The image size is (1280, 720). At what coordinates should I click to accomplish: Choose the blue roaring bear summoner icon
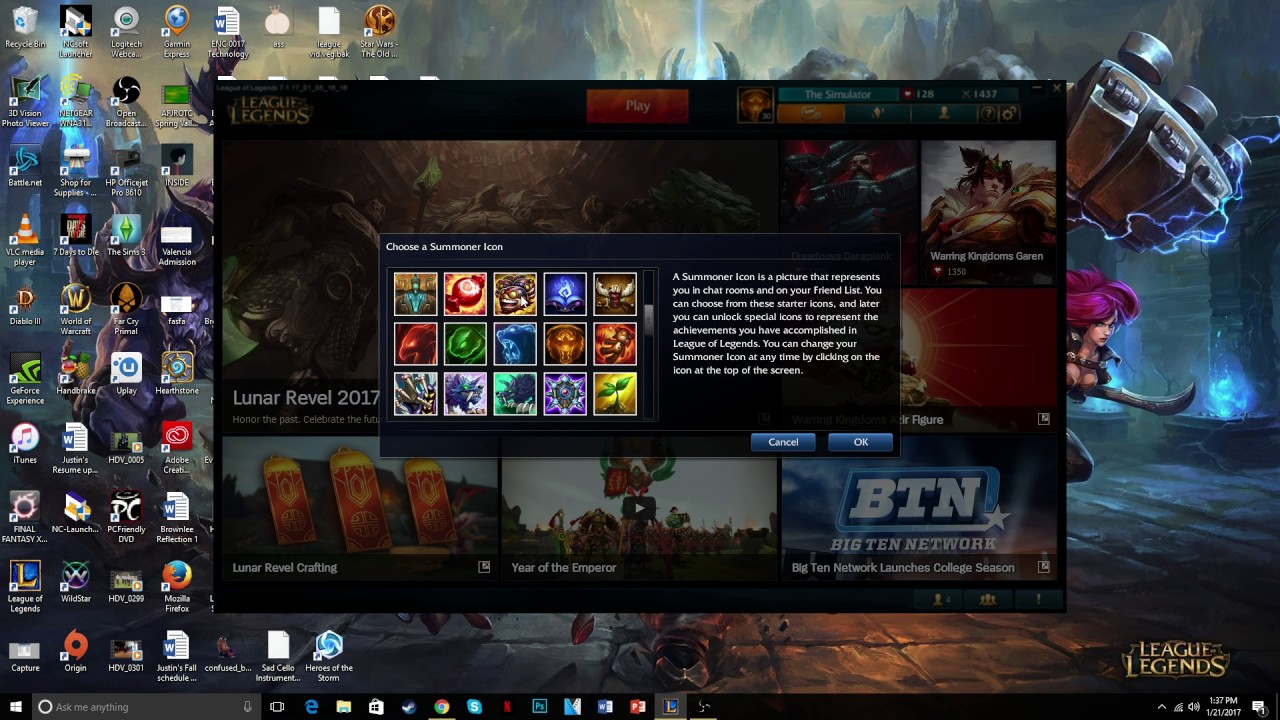click(x=515, y=344)
